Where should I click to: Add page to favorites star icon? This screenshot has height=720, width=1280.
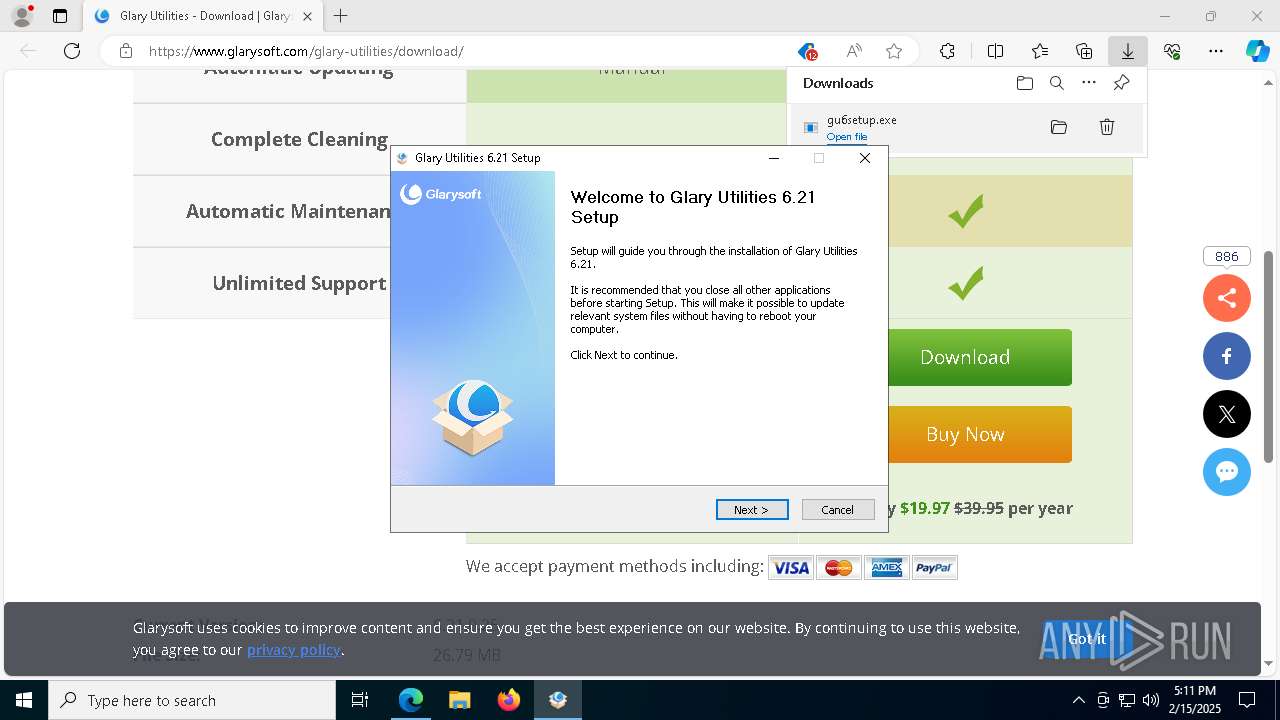[894, 51]
